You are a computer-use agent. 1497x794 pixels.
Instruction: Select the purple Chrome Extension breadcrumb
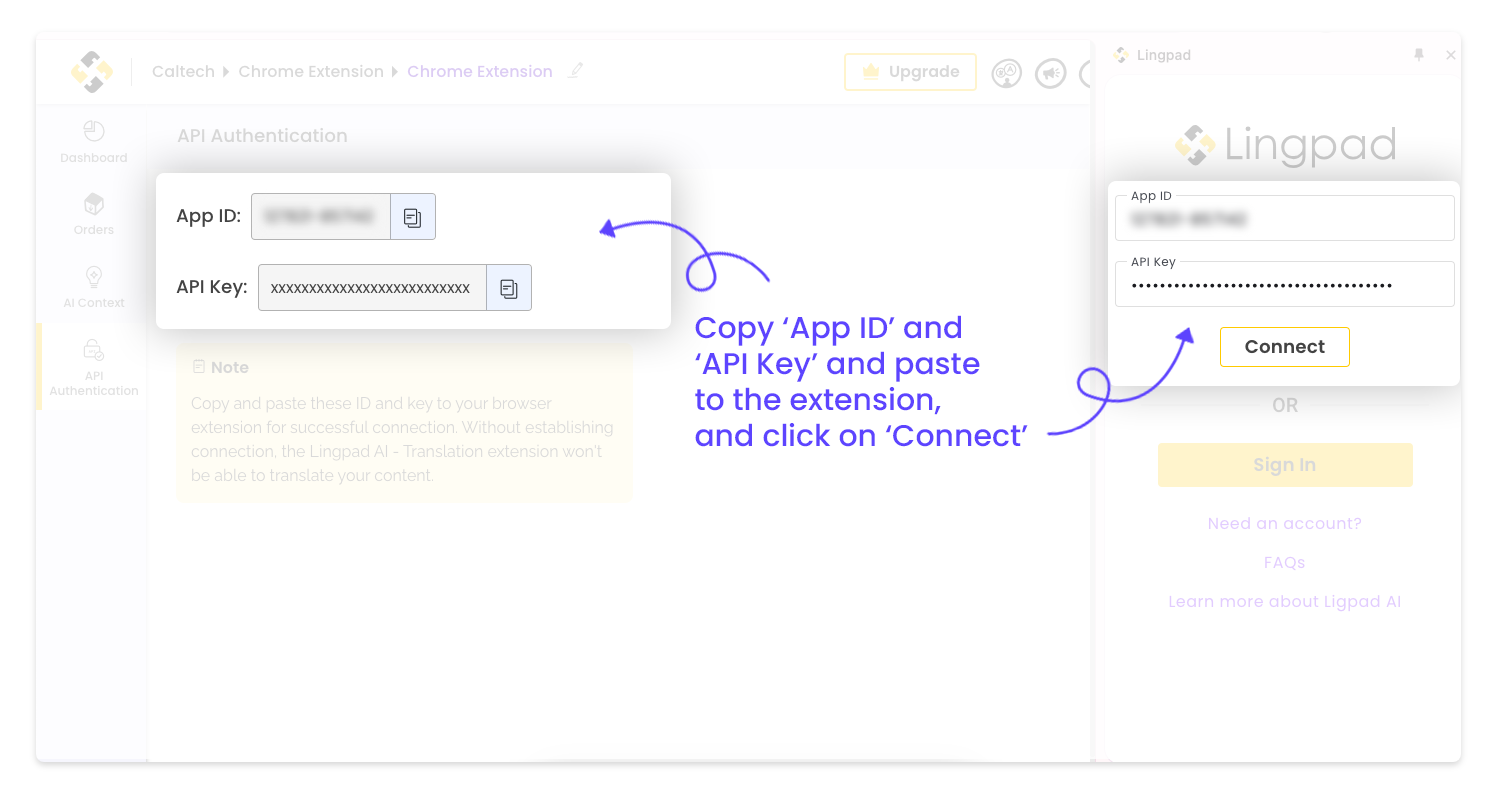480,72
